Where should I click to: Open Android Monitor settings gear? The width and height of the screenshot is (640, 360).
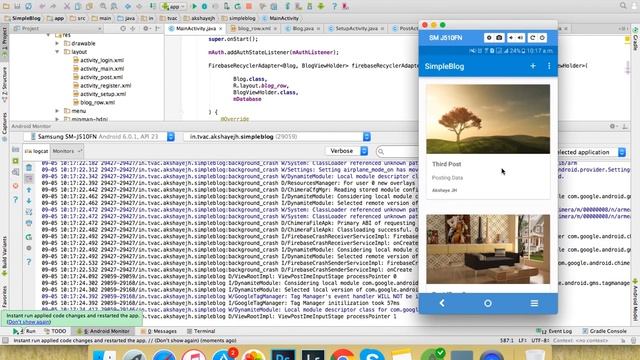[613, 126]
